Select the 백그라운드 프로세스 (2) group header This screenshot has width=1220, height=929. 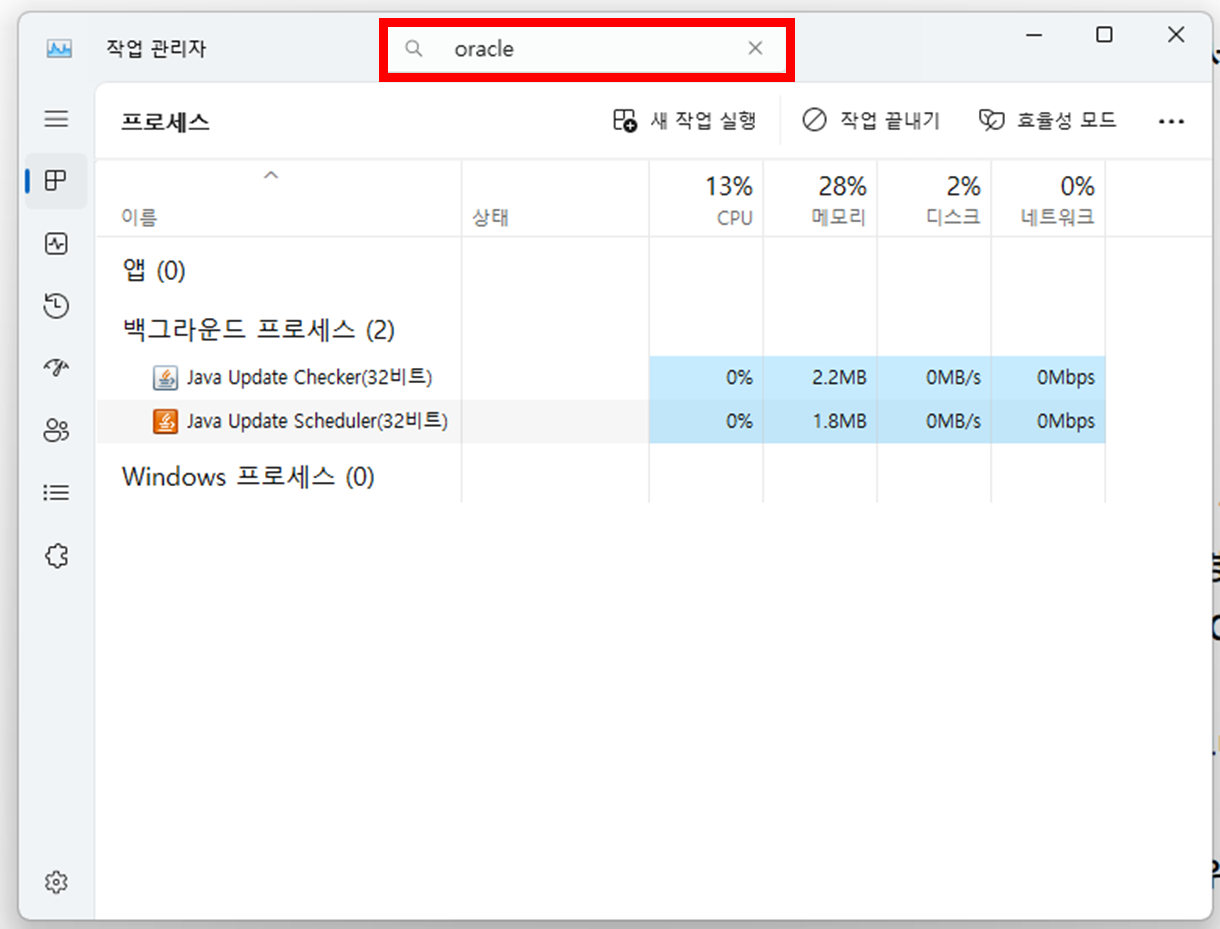click(259, 329)
